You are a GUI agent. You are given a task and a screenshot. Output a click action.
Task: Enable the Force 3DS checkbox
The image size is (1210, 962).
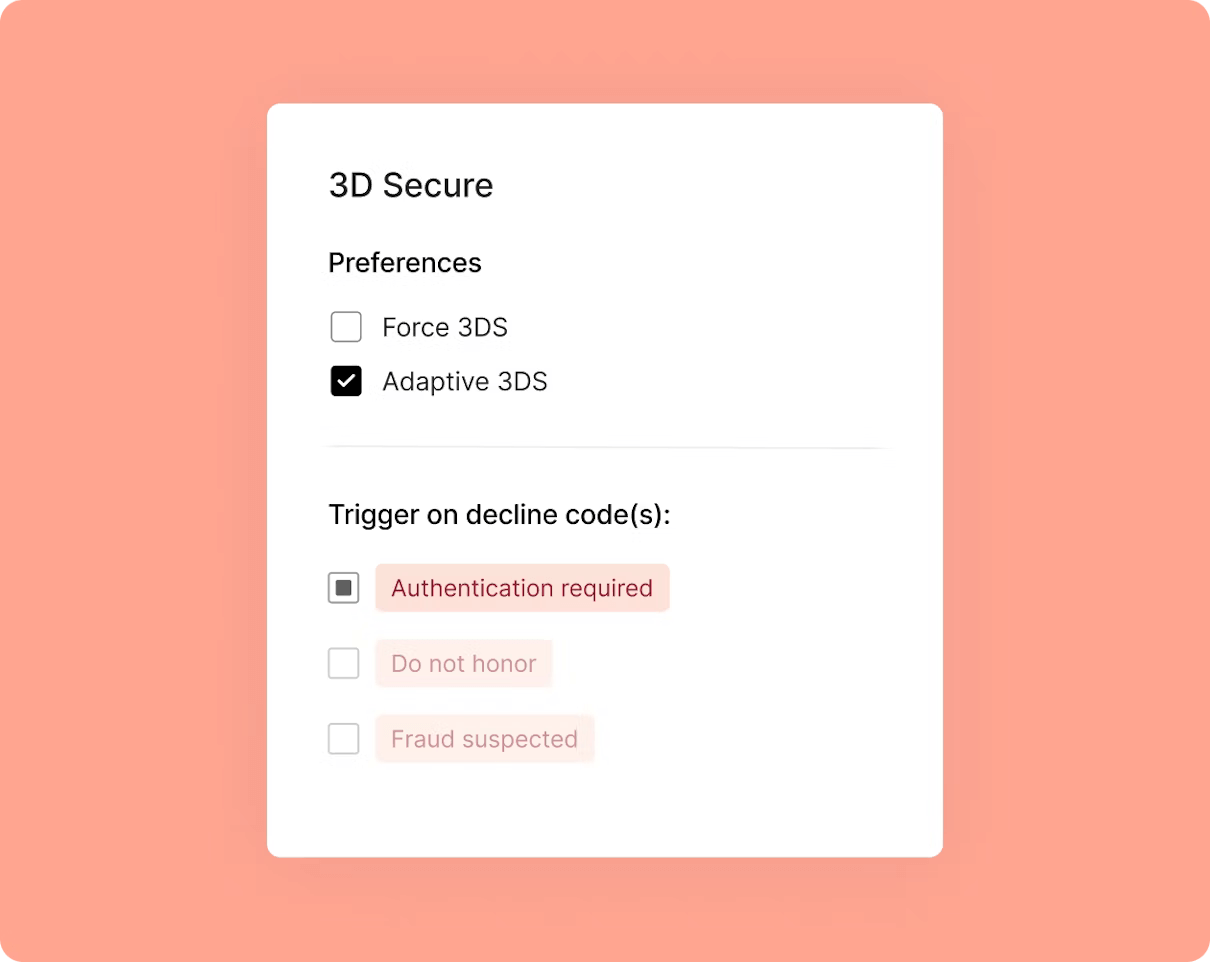point(345,327)
